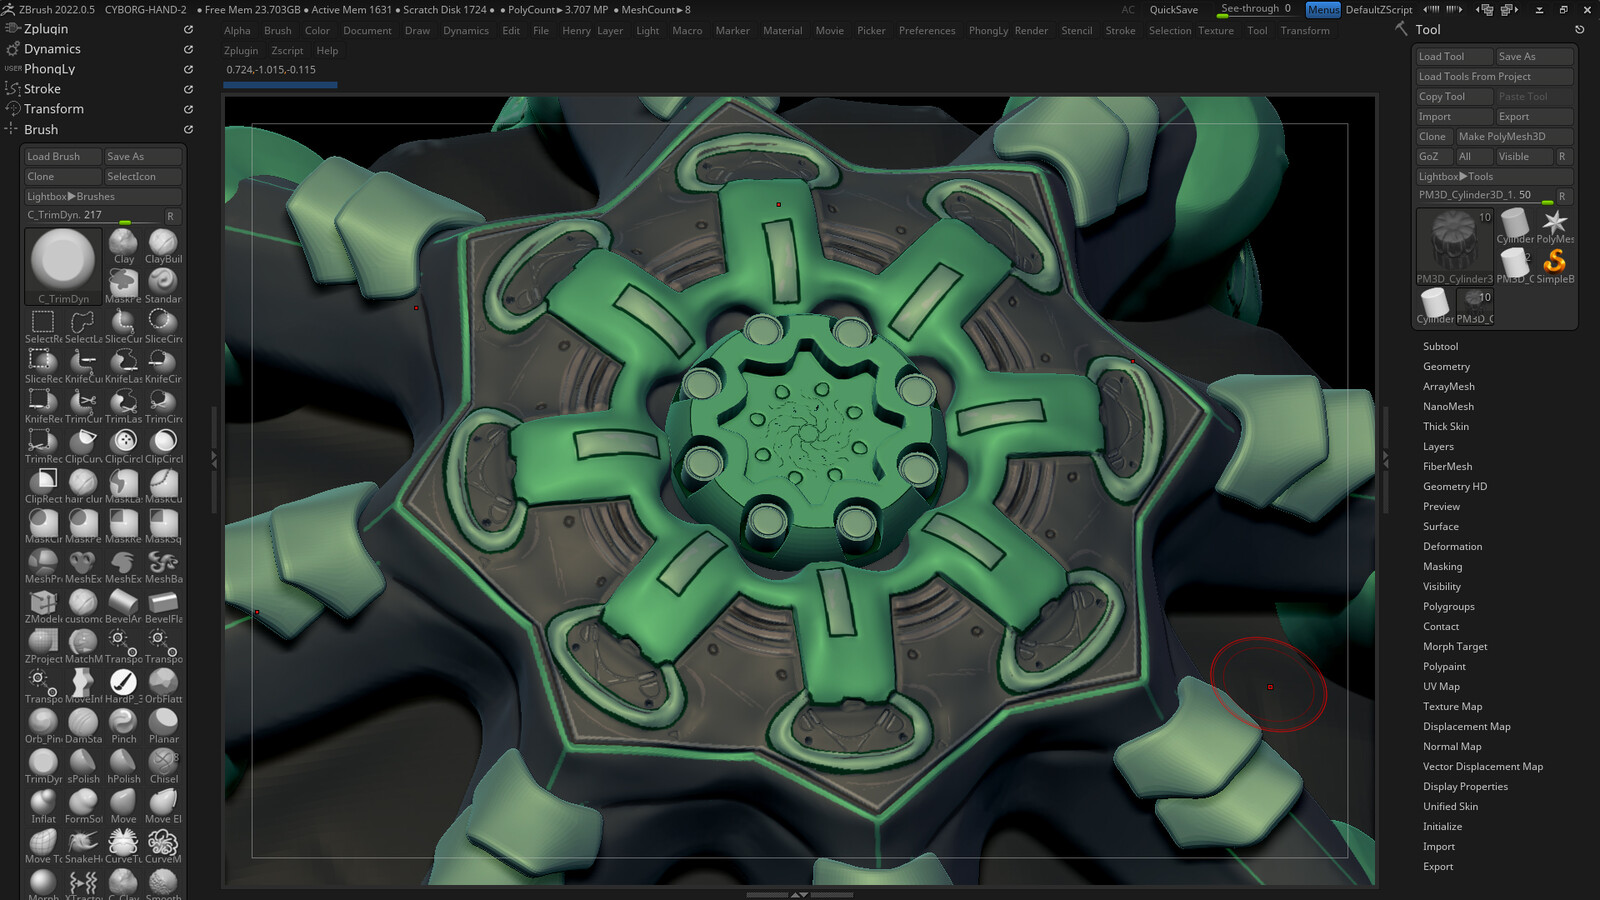
Task: Adjust the See-through slider
Action: click(x=1258, y=9)
